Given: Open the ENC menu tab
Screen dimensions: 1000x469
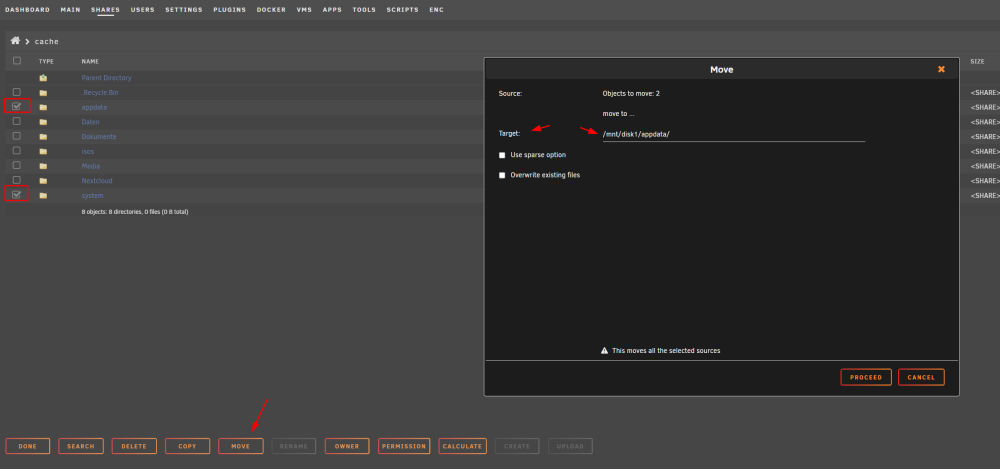Looking at the screenshot, I should 436,10.
